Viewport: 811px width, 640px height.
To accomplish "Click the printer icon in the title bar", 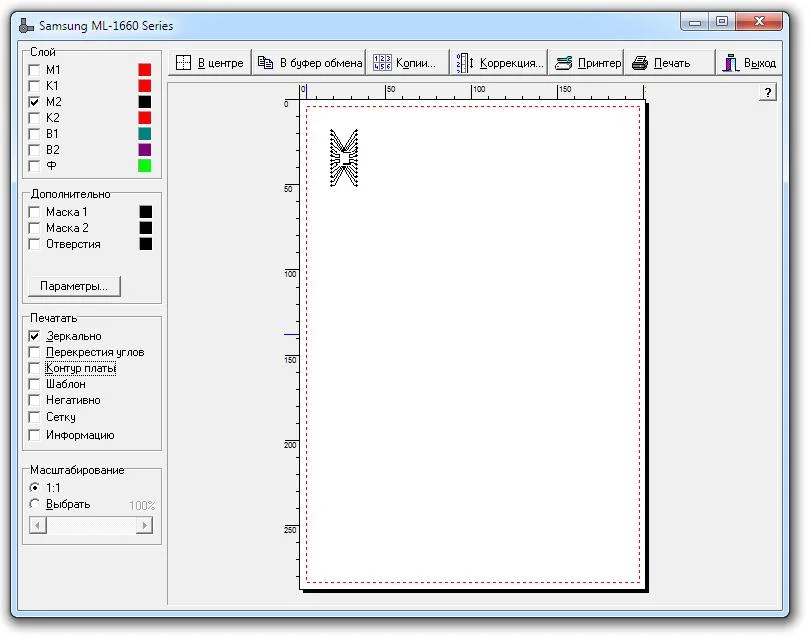I will click(26, 25).
